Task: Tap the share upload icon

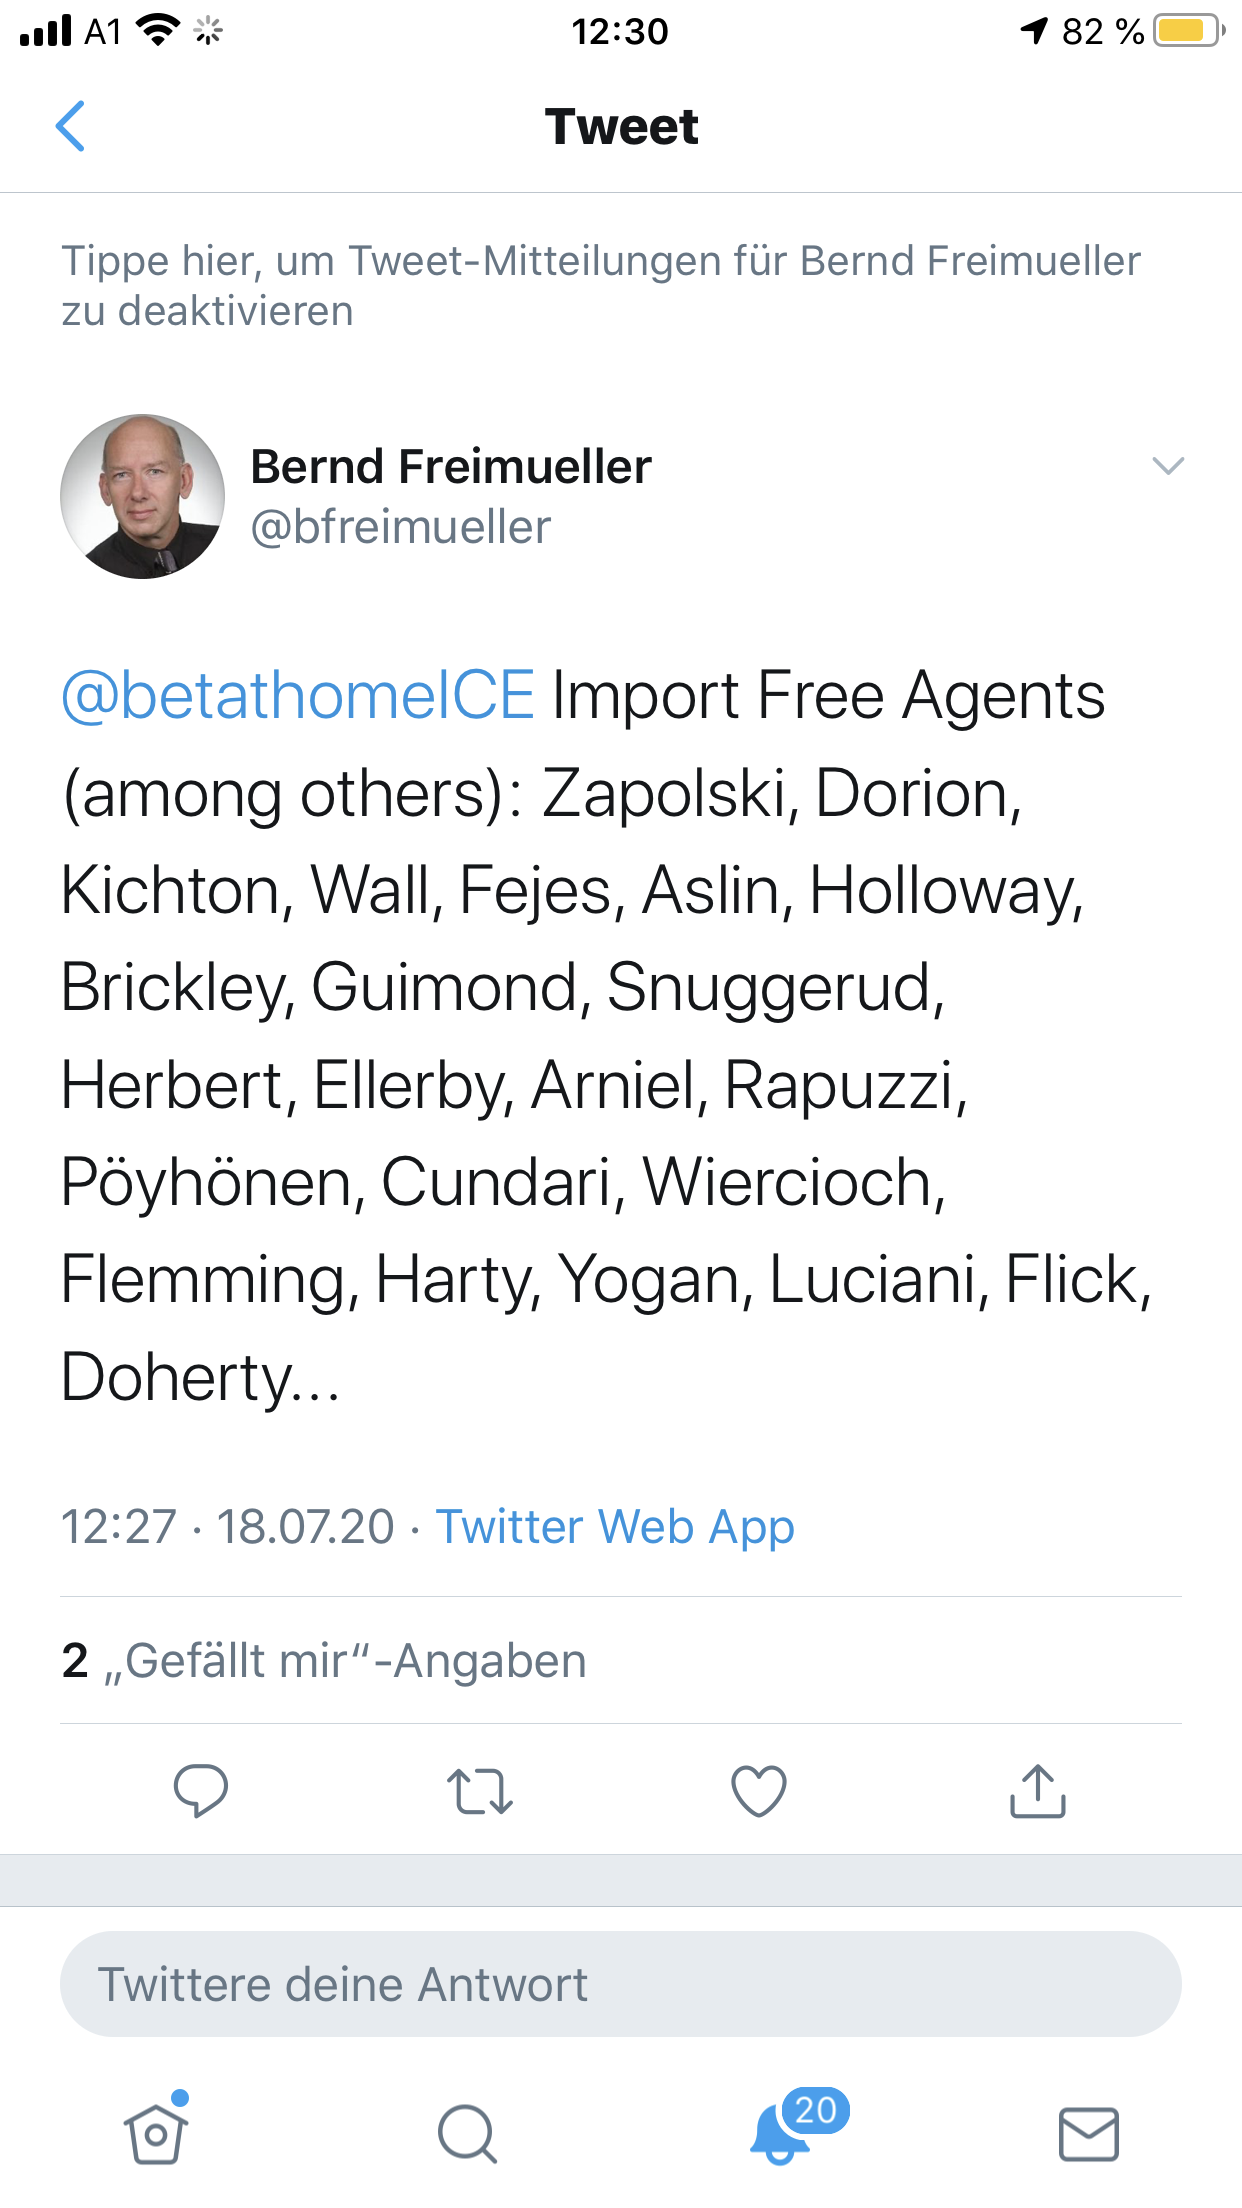Action: pos(1038,1790)
